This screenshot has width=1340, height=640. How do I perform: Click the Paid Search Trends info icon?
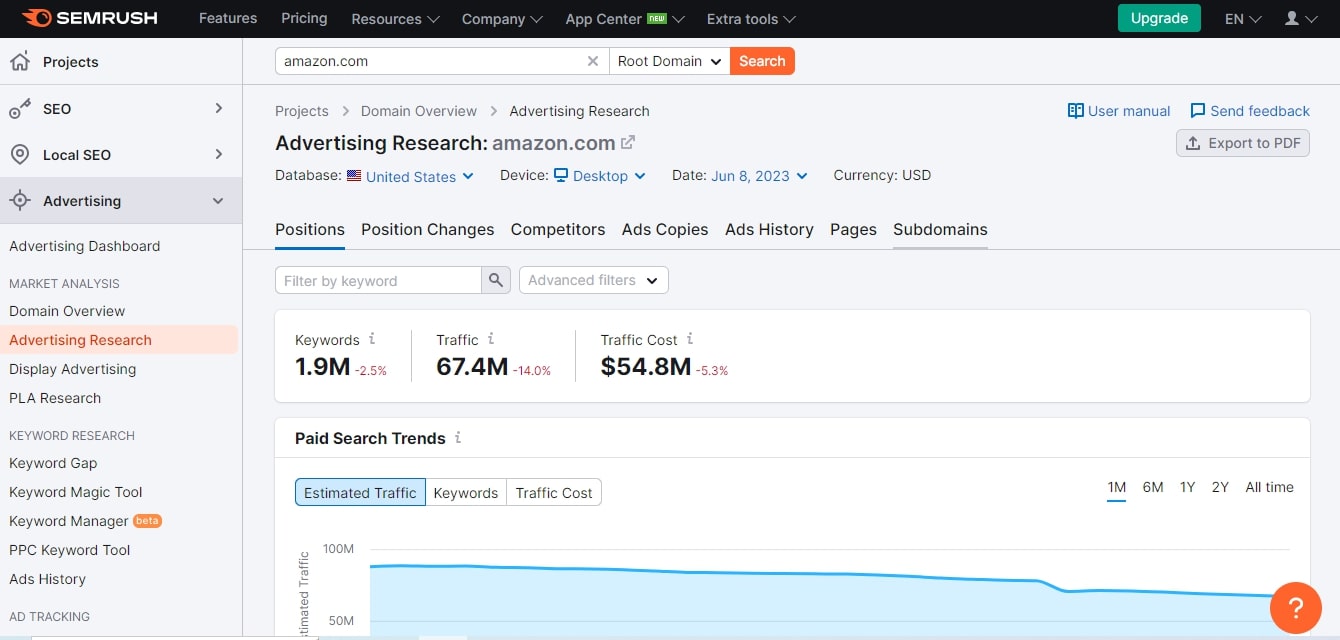[x=458, y=437]
